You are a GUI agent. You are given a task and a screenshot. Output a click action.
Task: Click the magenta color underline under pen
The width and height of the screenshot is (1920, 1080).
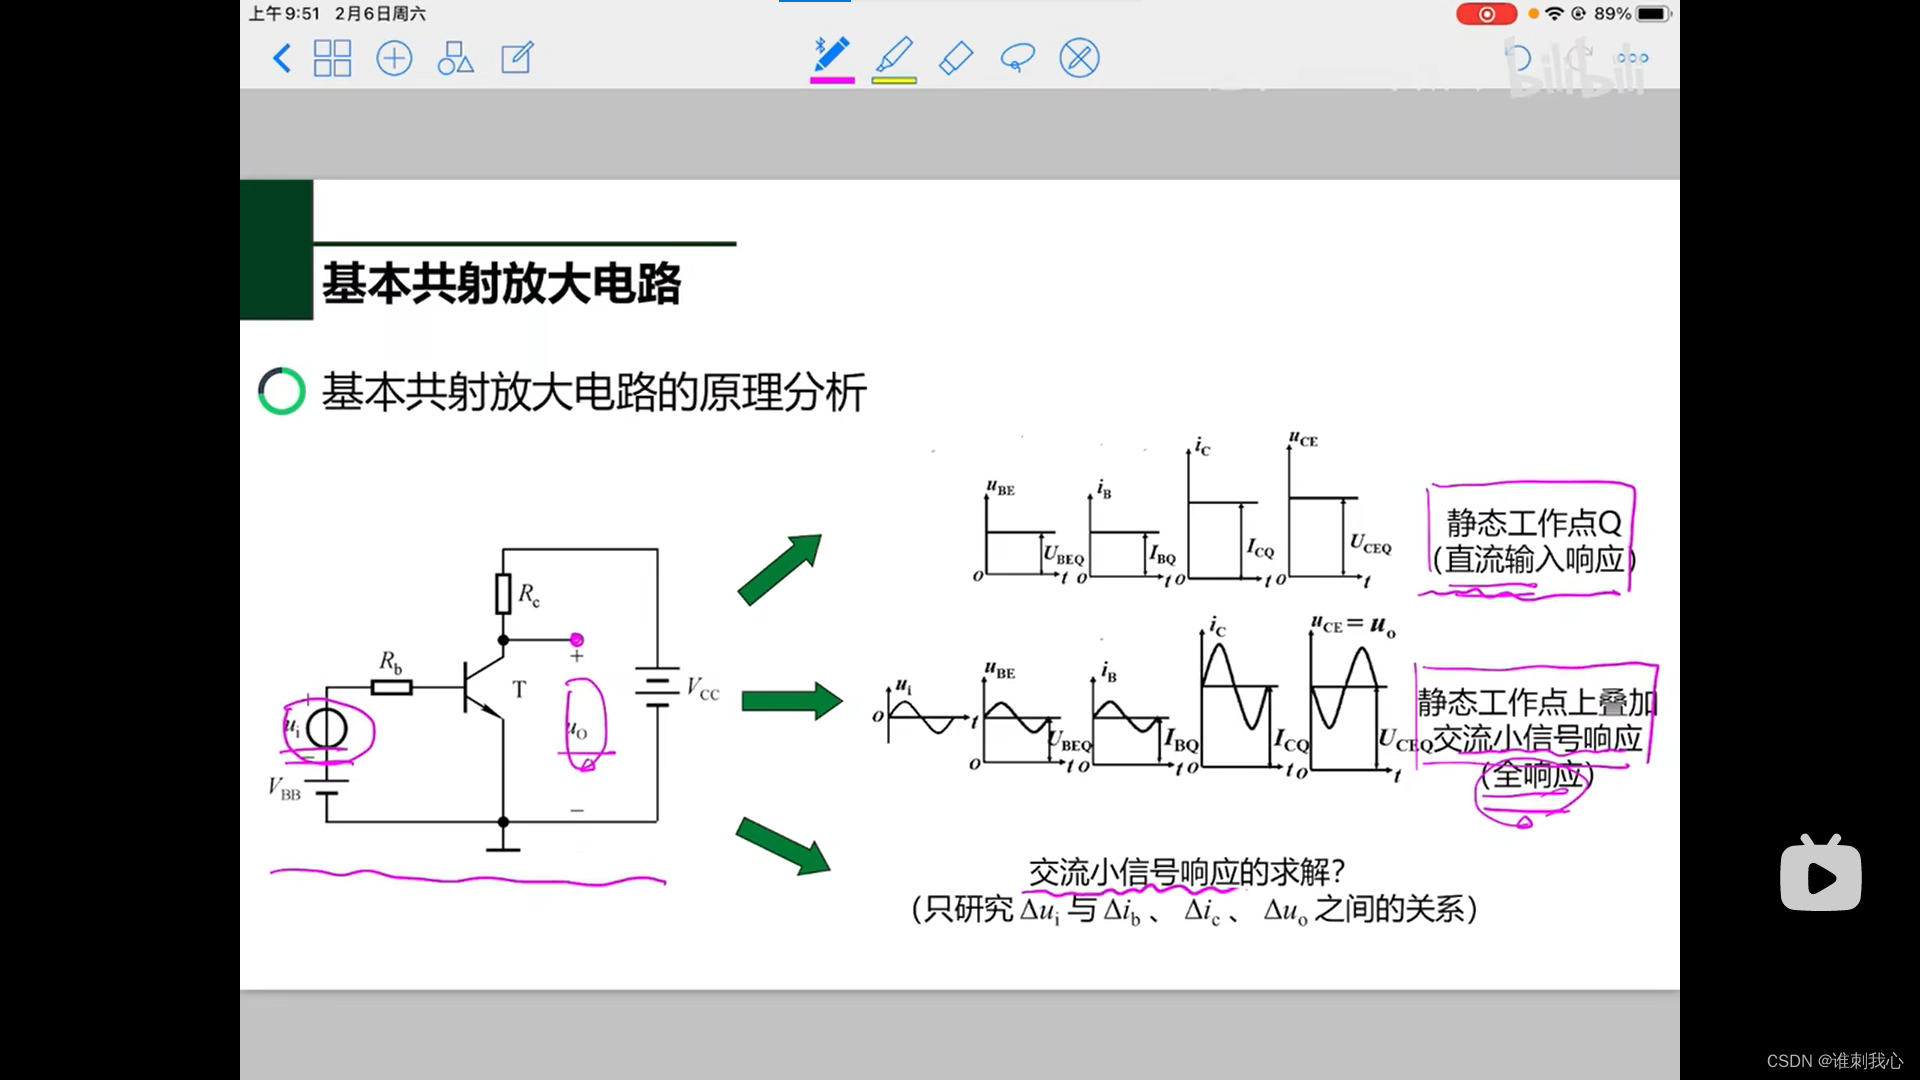[832, 80]
